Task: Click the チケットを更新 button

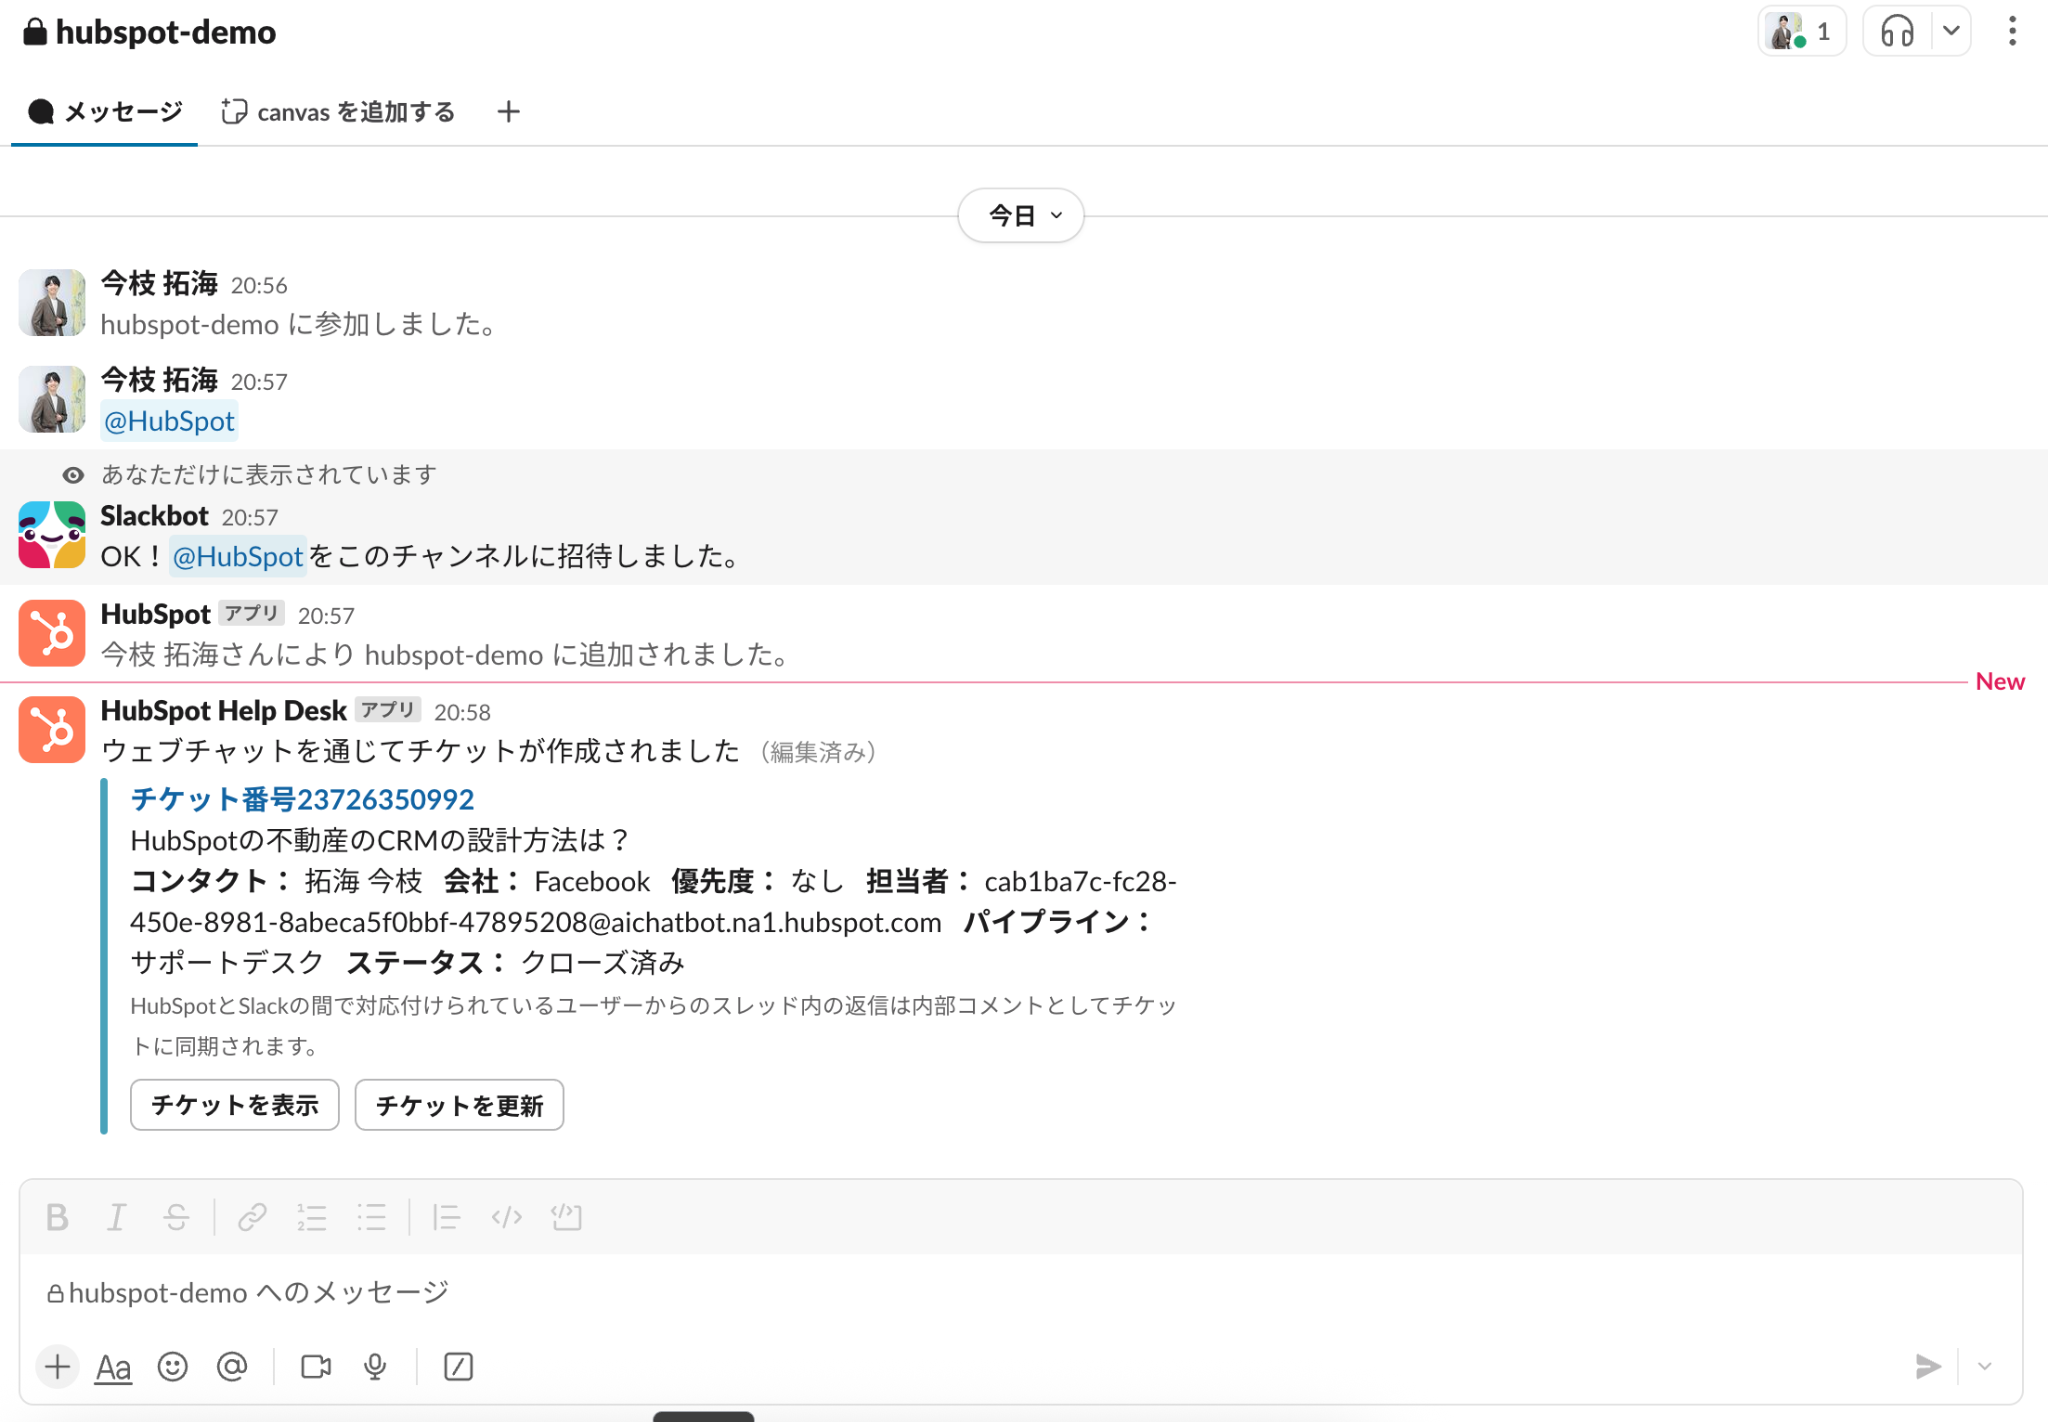Action: click(459, 1105)
